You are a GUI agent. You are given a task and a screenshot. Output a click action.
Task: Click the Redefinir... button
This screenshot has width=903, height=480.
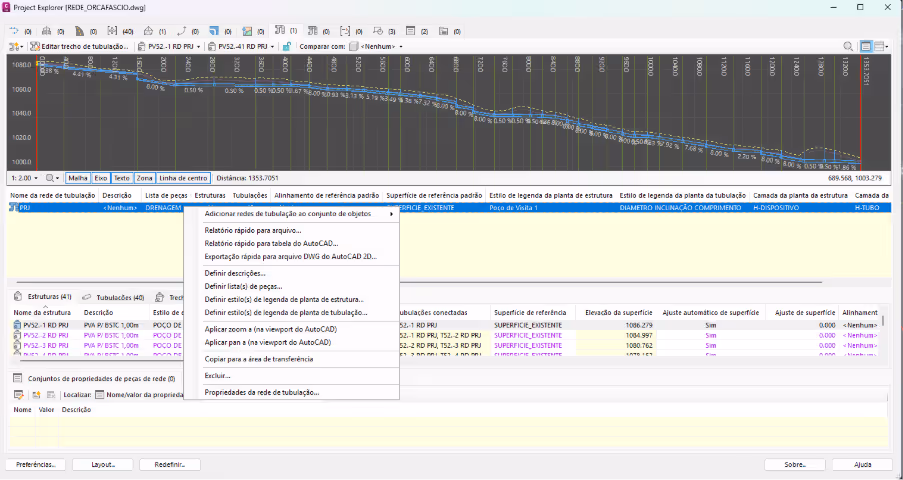(x=169, y=464)
